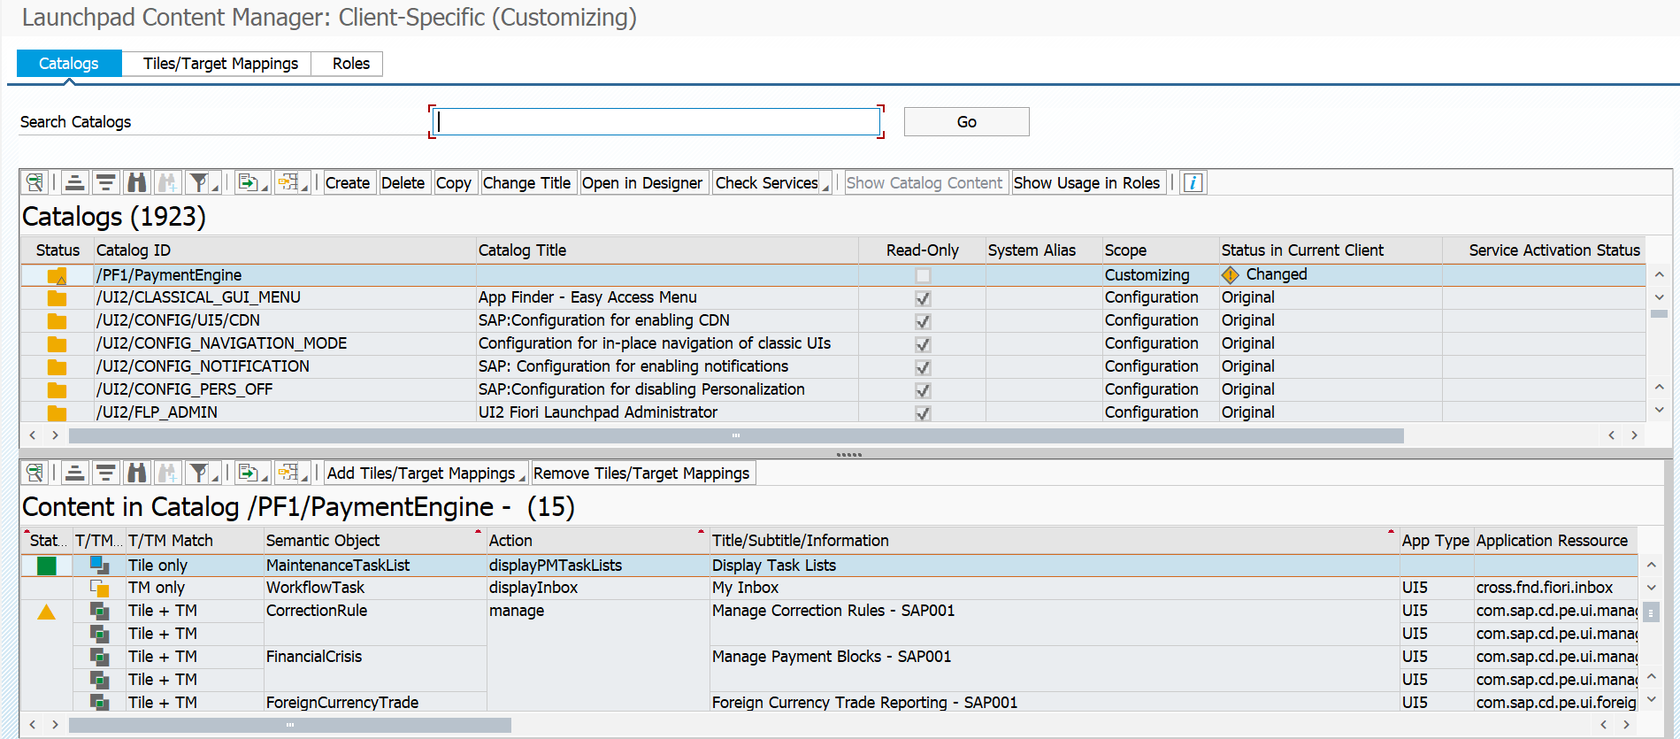1680x739 pixels.
Task: Click green status square of MaintenanceTaskList row
Action: pyautogui.click(x=46, y=566)
